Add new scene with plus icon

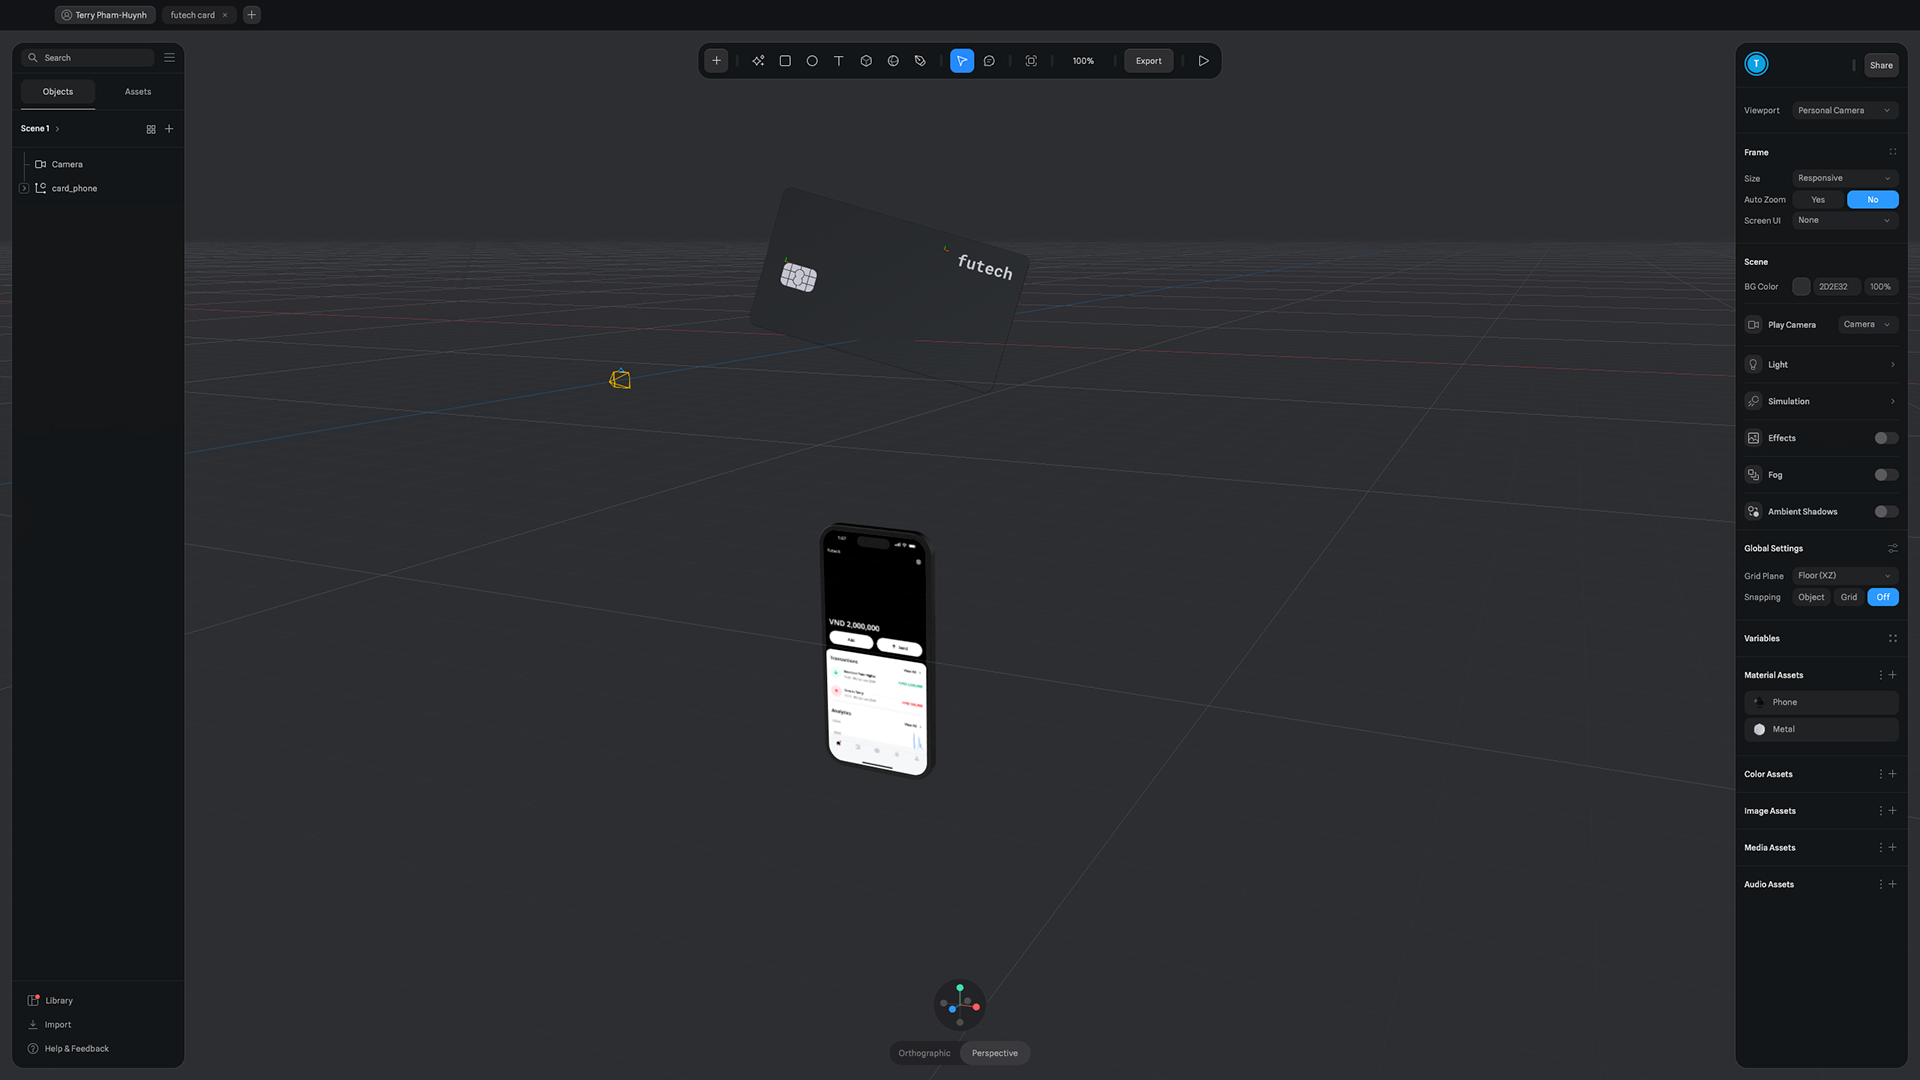pos(169,129)
